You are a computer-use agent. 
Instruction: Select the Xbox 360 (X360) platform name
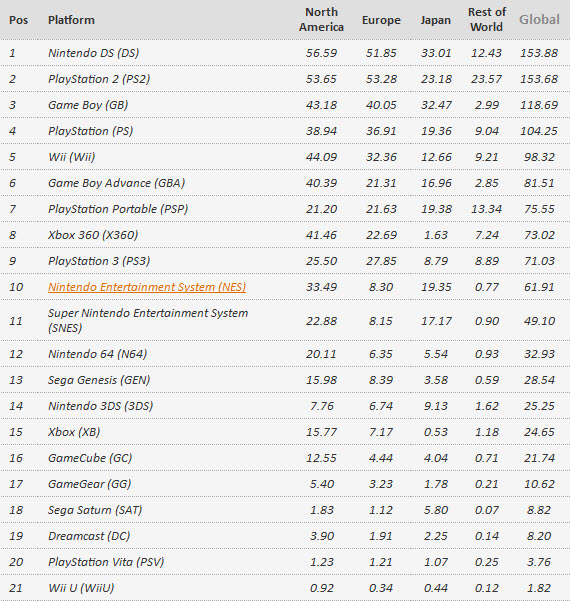93,235
